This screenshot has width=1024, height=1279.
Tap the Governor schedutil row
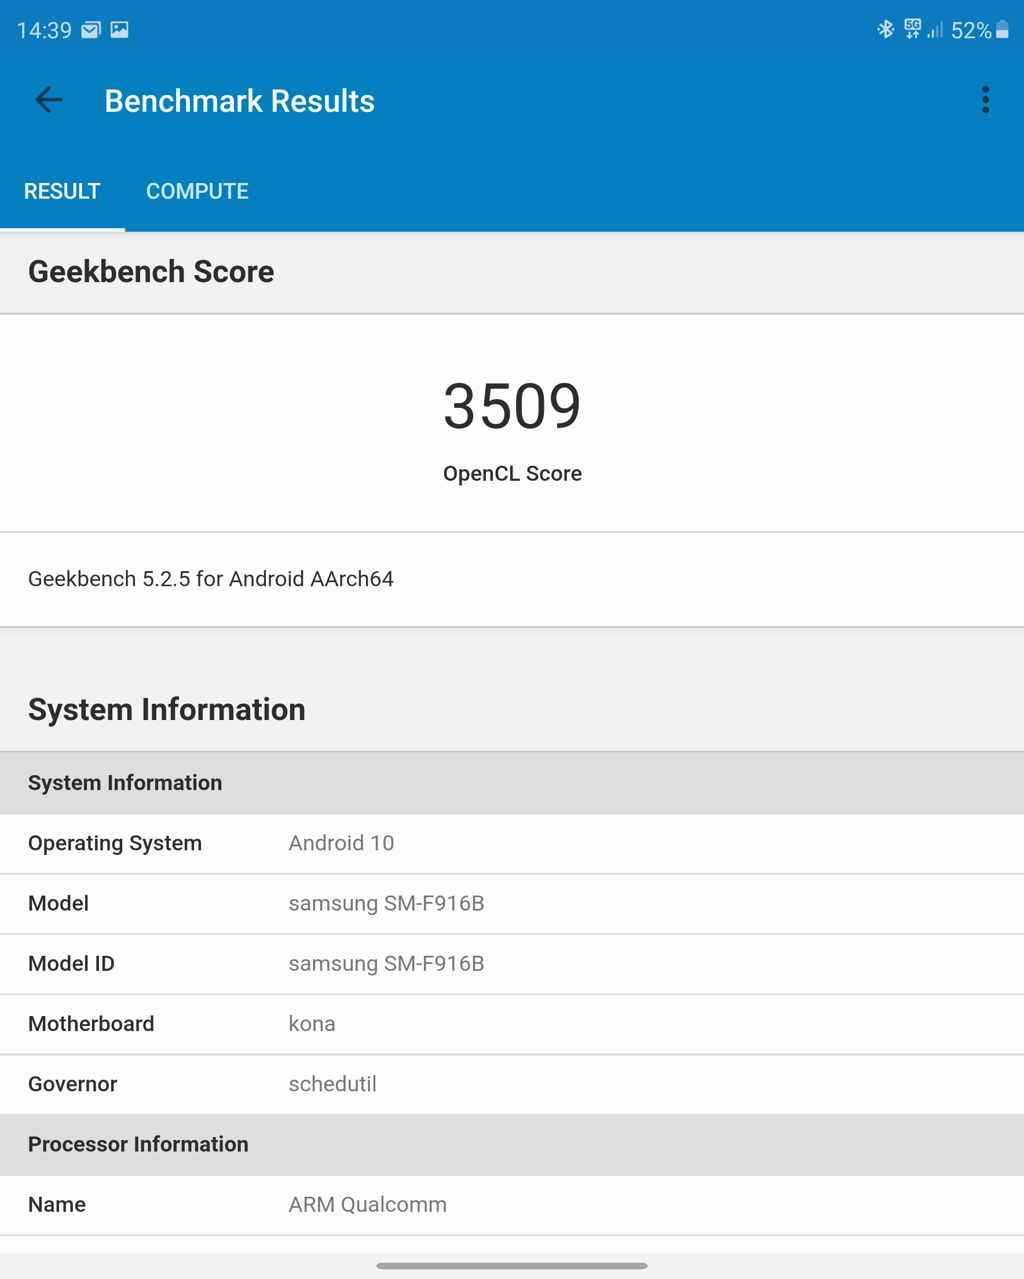512,1083
